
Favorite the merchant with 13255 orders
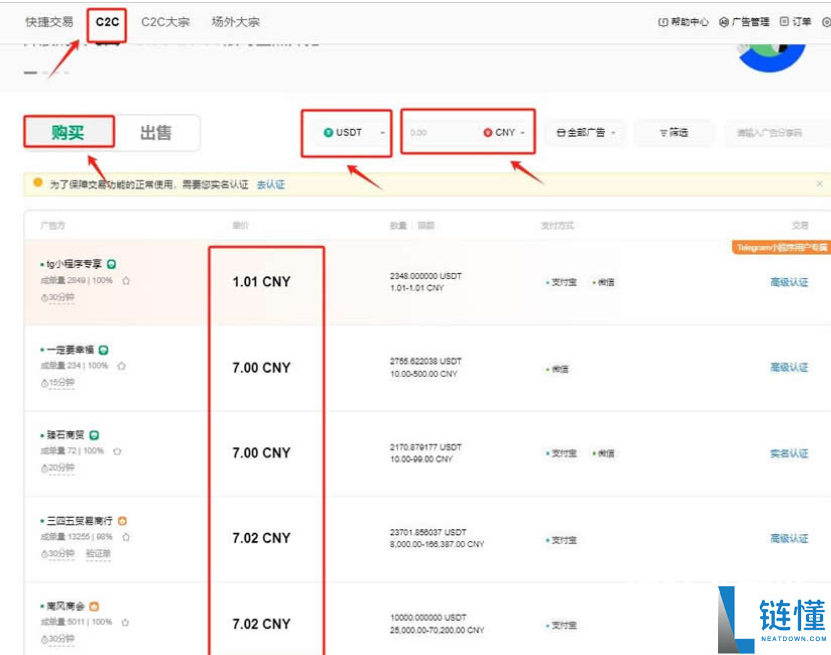click(126, 537)
